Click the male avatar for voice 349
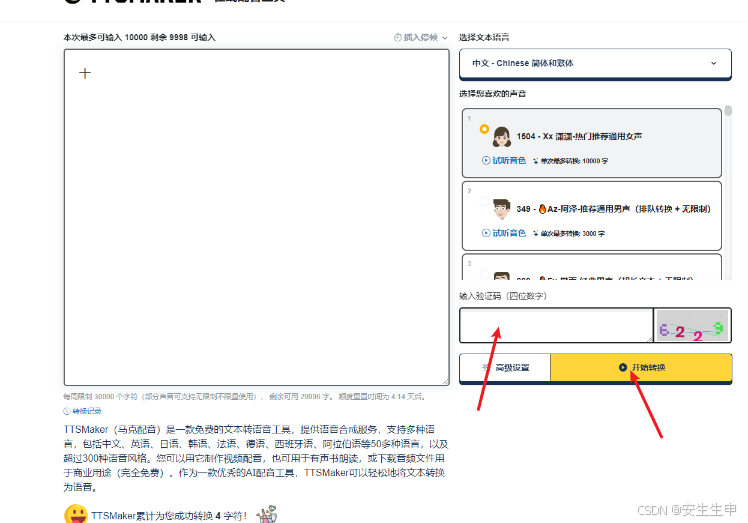The image size is (748, 523). pos(502,209)
